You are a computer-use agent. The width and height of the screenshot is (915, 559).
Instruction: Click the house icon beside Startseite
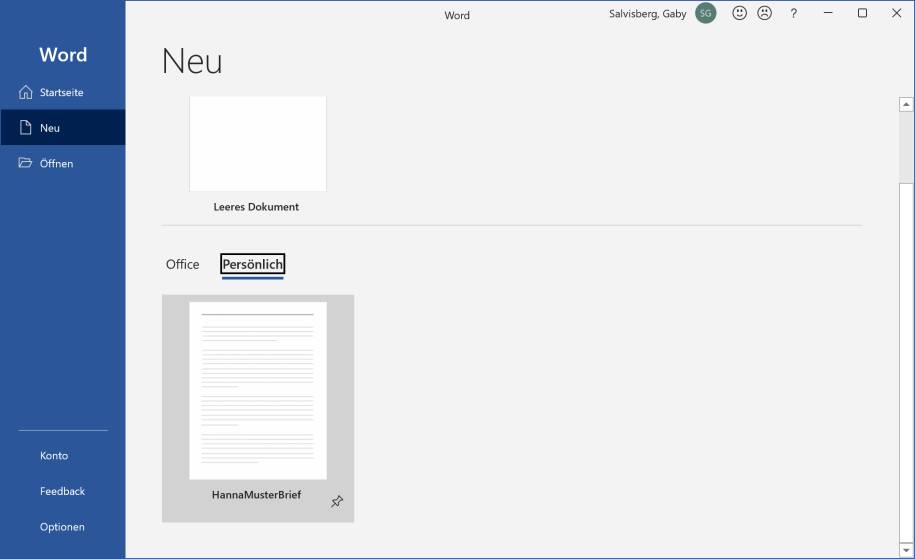click(x=26, y=92)
